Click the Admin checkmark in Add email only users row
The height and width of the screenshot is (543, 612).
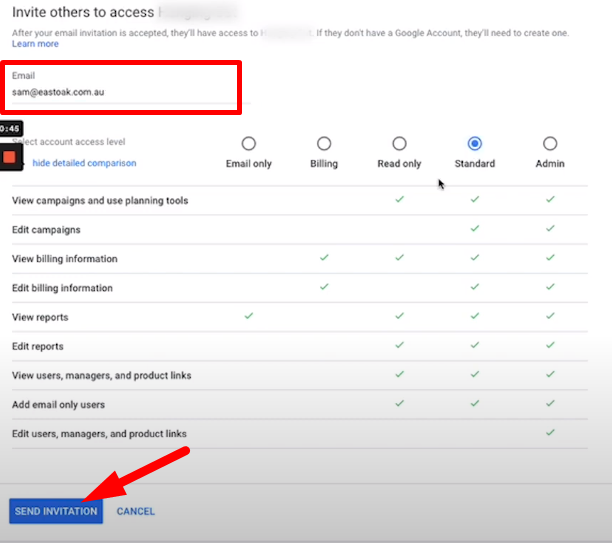coord(550,403)
